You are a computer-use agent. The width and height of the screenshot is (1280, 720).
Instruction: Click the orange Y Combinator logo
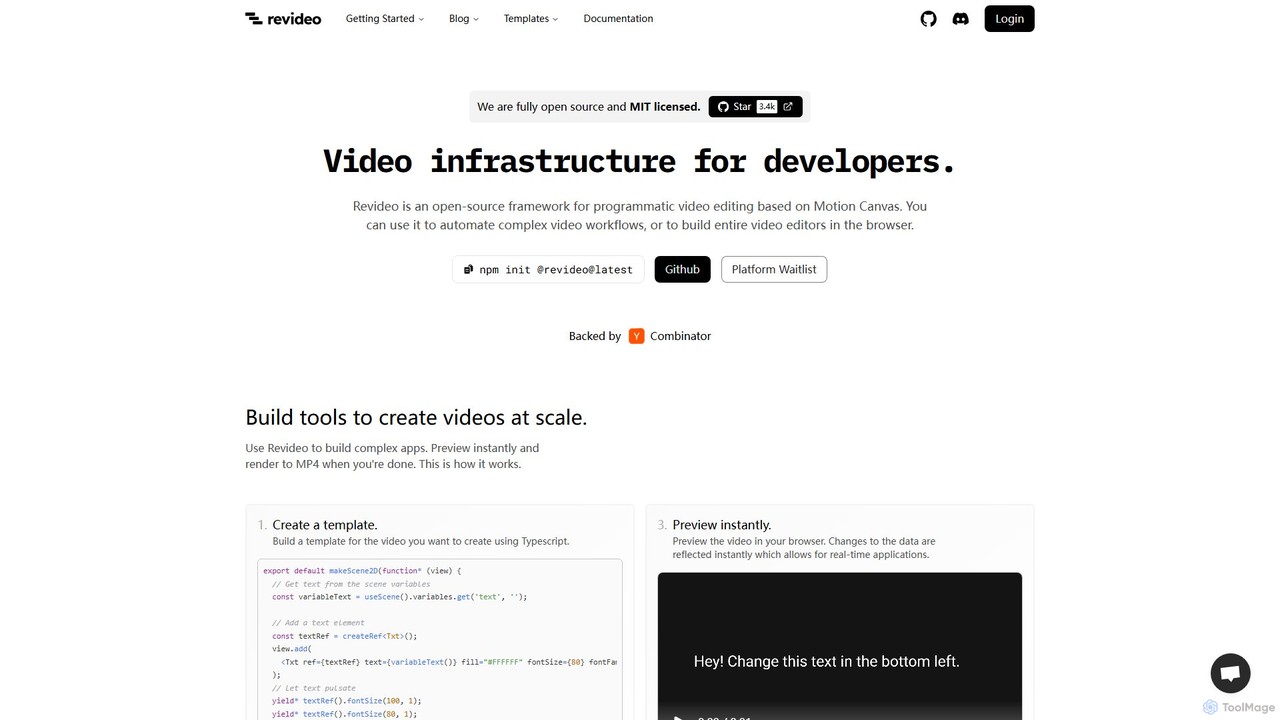coord(636,336)
